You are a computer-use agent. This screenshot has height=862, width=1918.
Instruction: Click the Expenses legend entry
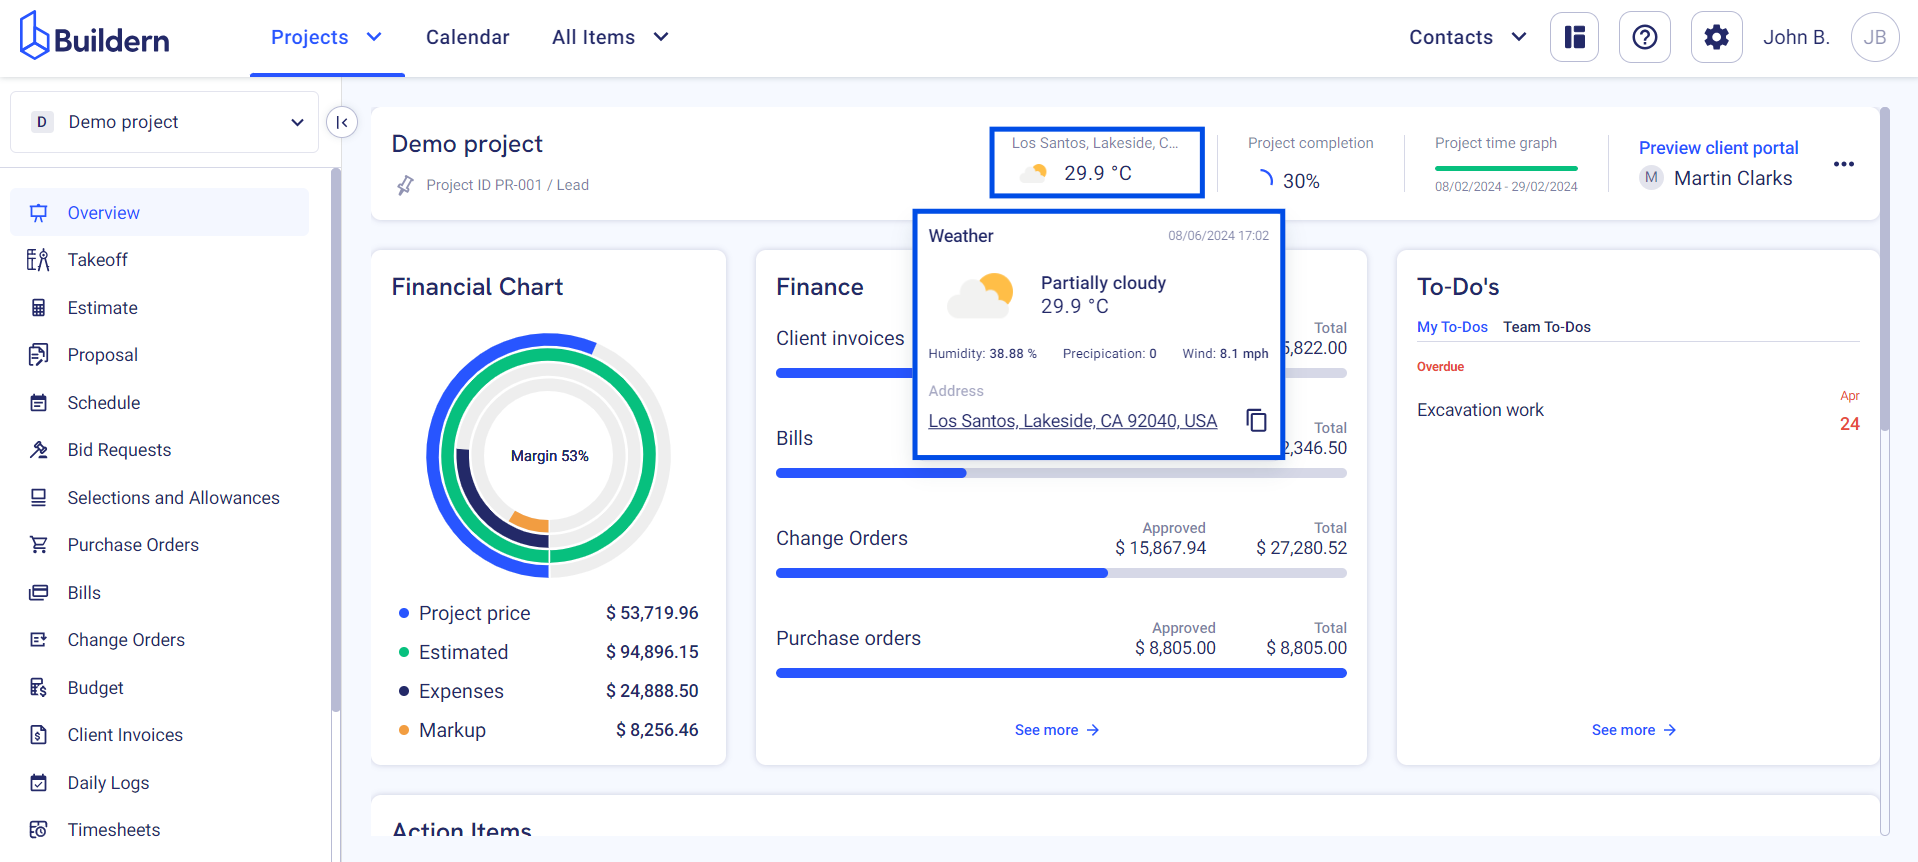pyautogui.click(x=548, y=691)
